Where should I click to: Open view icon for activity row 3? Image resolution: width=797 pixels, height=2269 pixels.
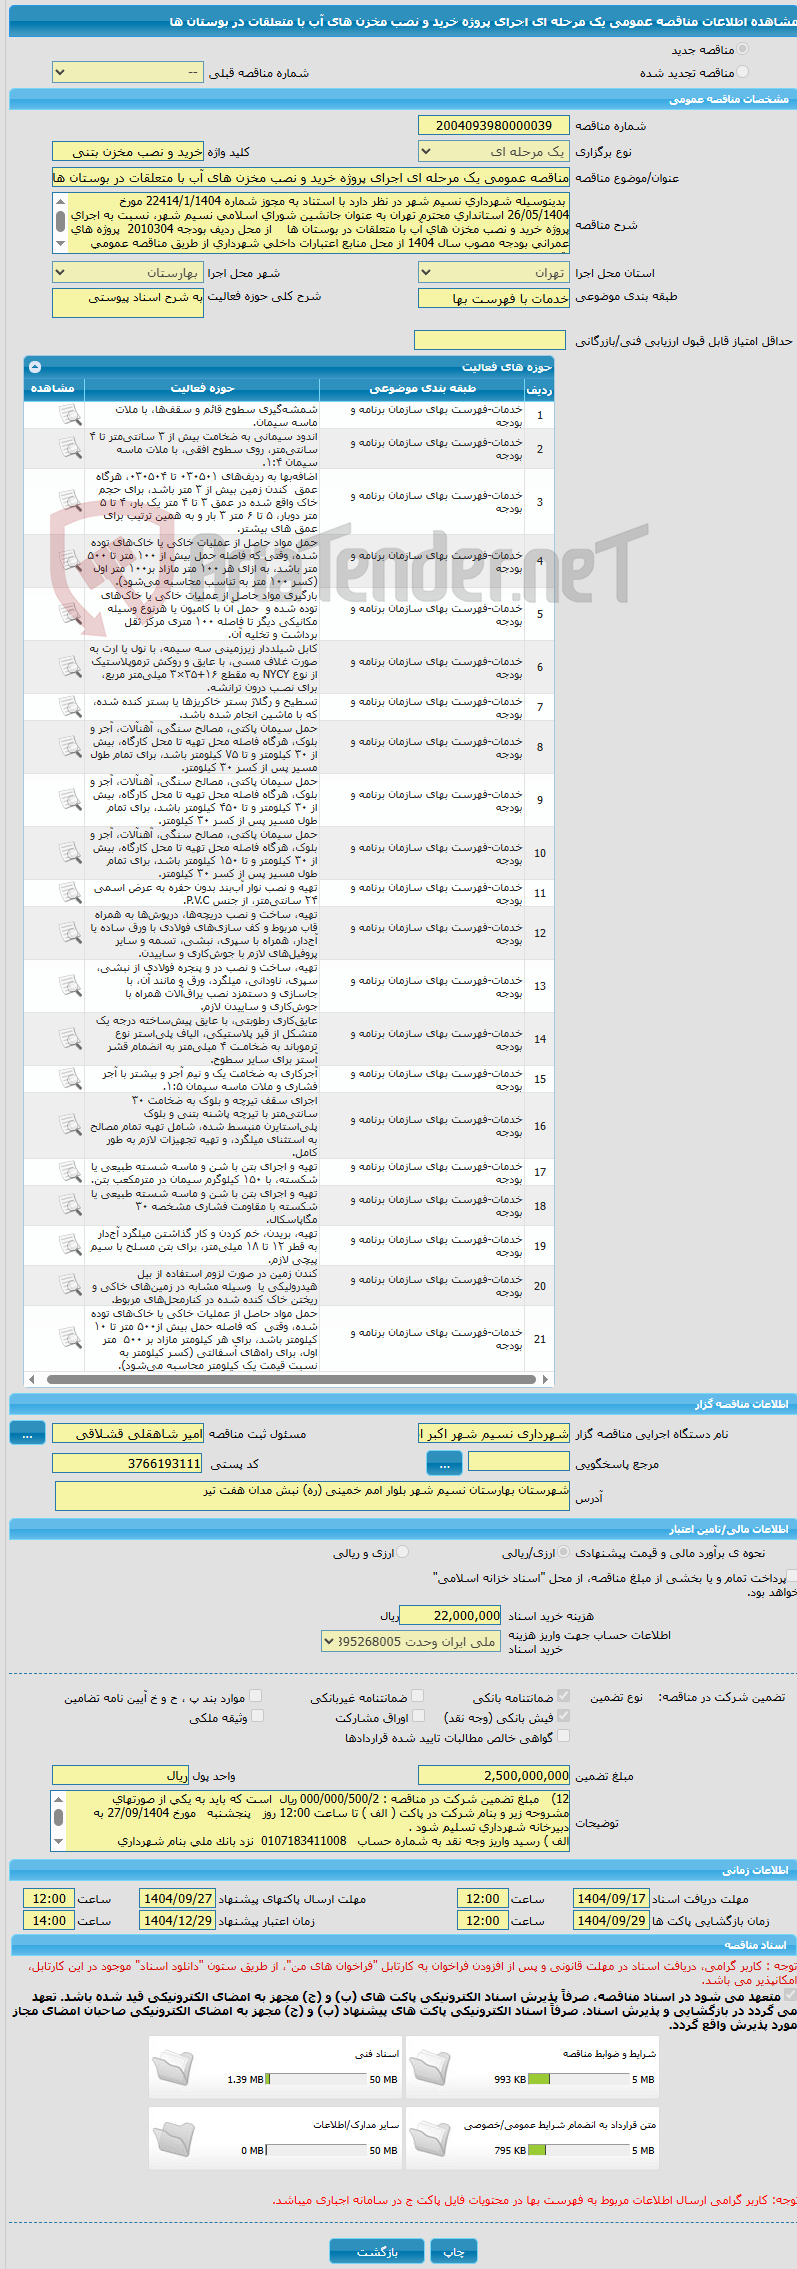(69, 501)
